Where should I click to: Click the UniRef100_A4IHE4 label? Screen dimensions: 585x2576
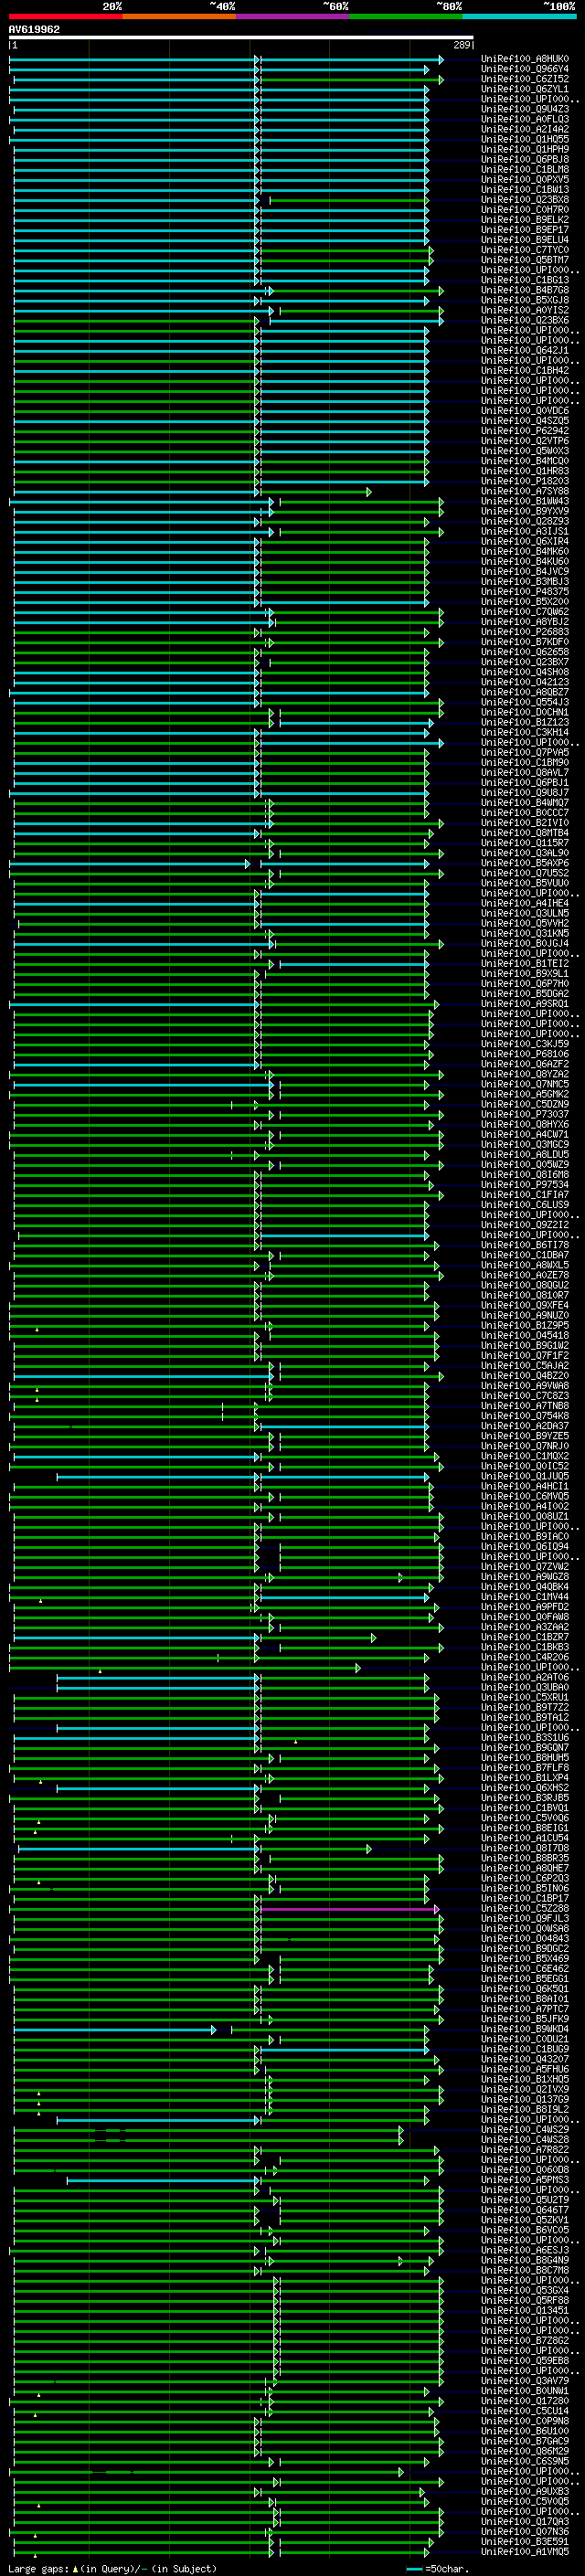tap(525, 903)
